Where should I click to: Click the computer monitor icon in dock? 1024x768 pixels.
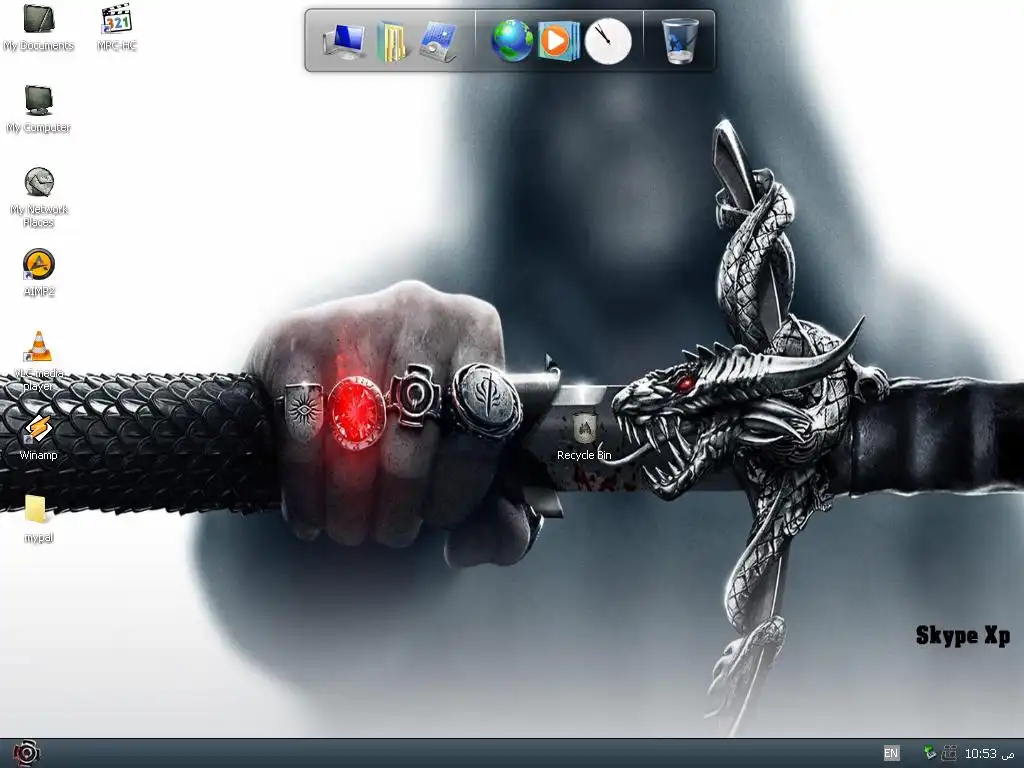[344, 41]
